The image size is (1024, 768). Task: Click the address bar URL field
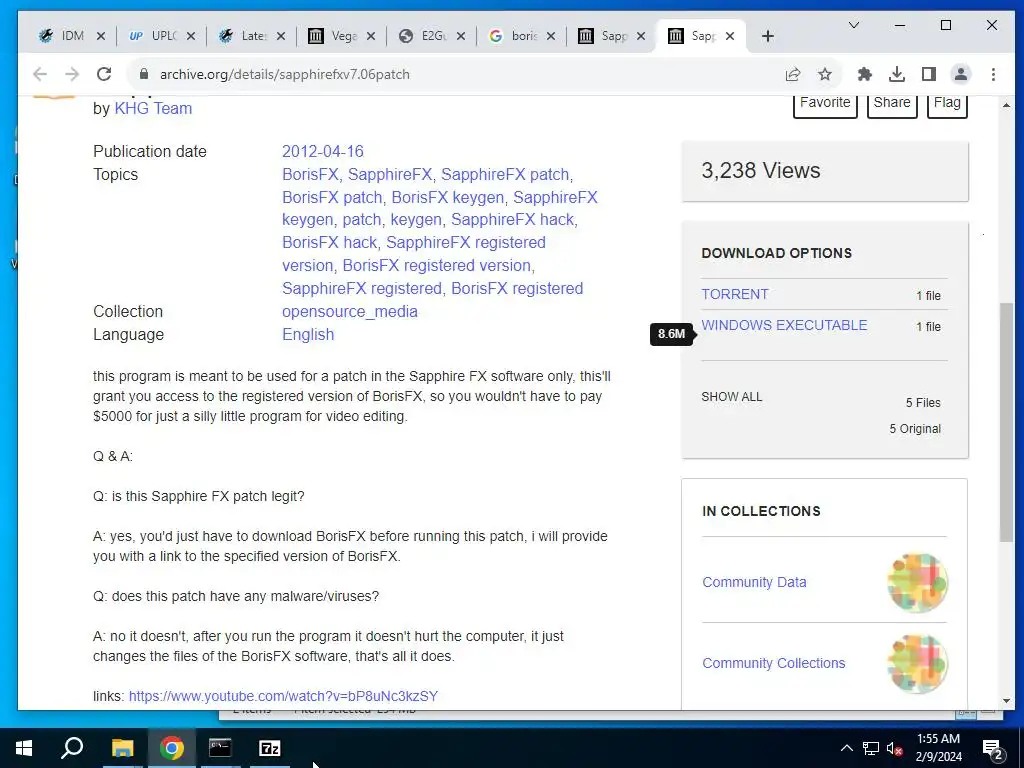[x=457, y=74]
